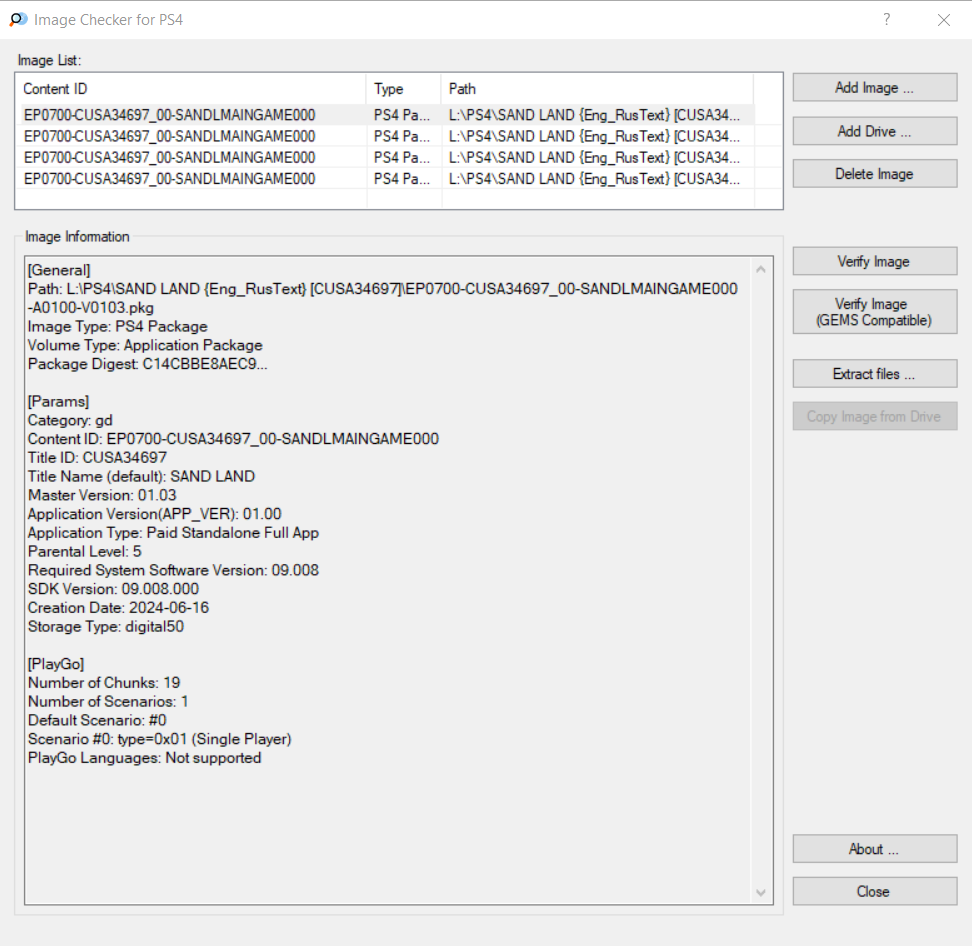972x946 pixels.
Task: Open the Extract files dialog
Action: coord(874,374)
